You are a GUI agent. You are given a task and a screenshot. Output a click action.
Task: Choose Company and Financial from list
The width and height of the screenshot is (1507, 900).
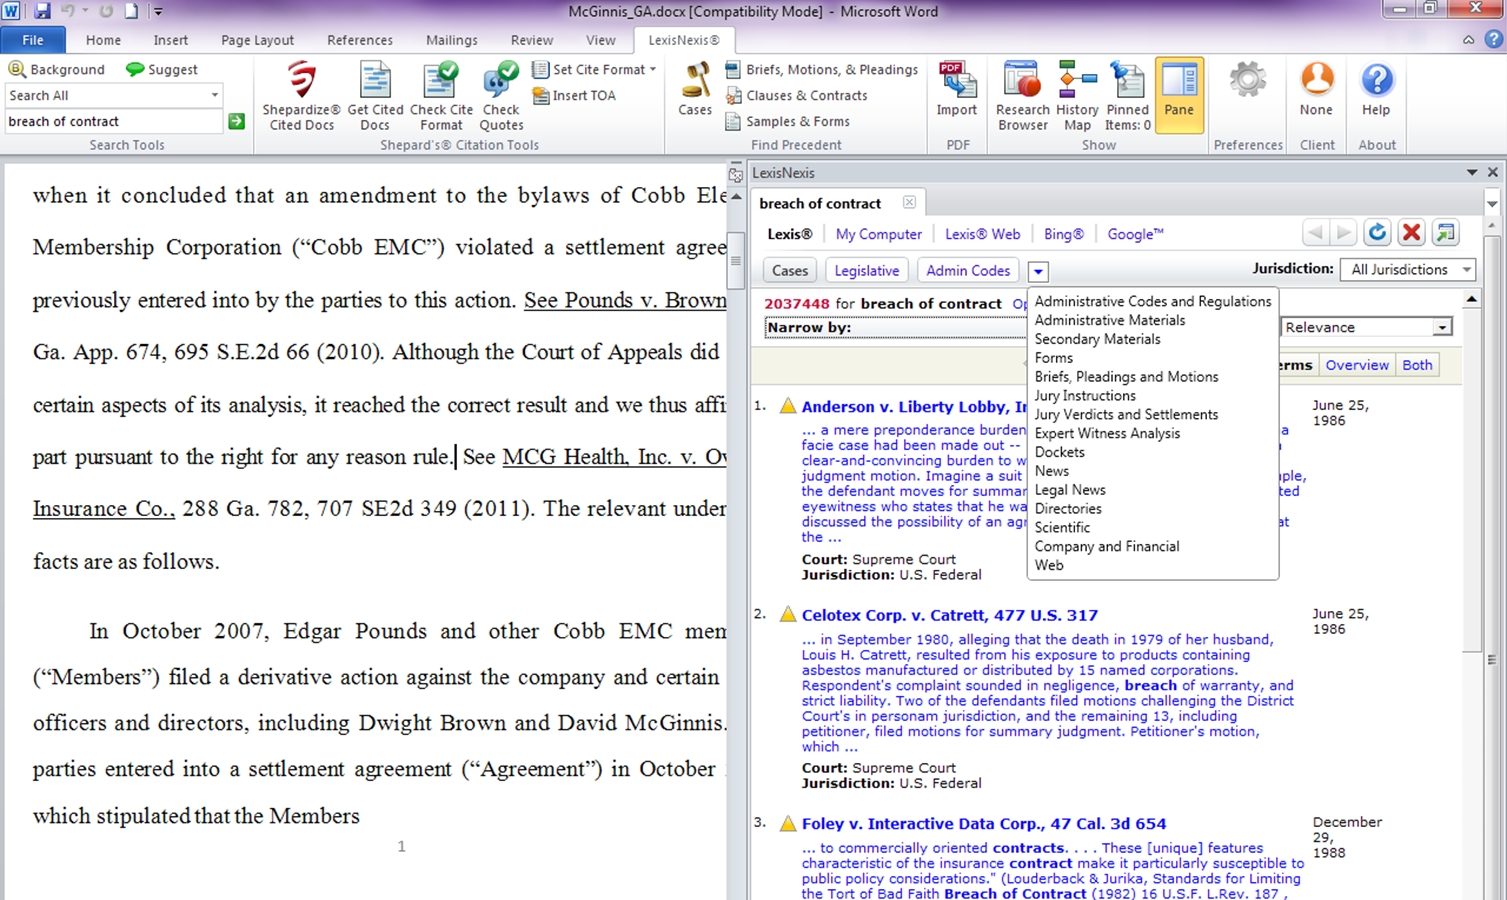click(x=1106, y=546)
